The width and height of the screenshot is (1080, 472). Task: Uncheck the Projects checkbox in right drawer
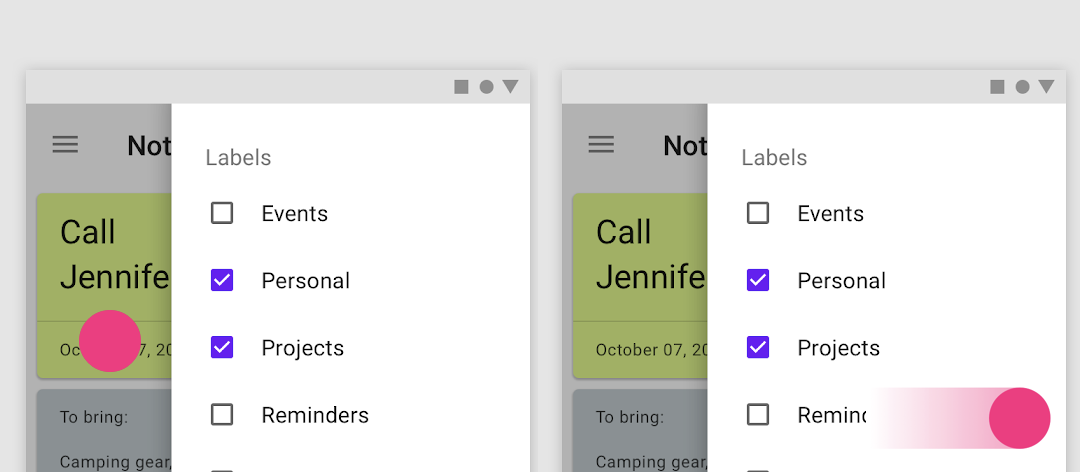pyautogui.click(x=758, y=347)
